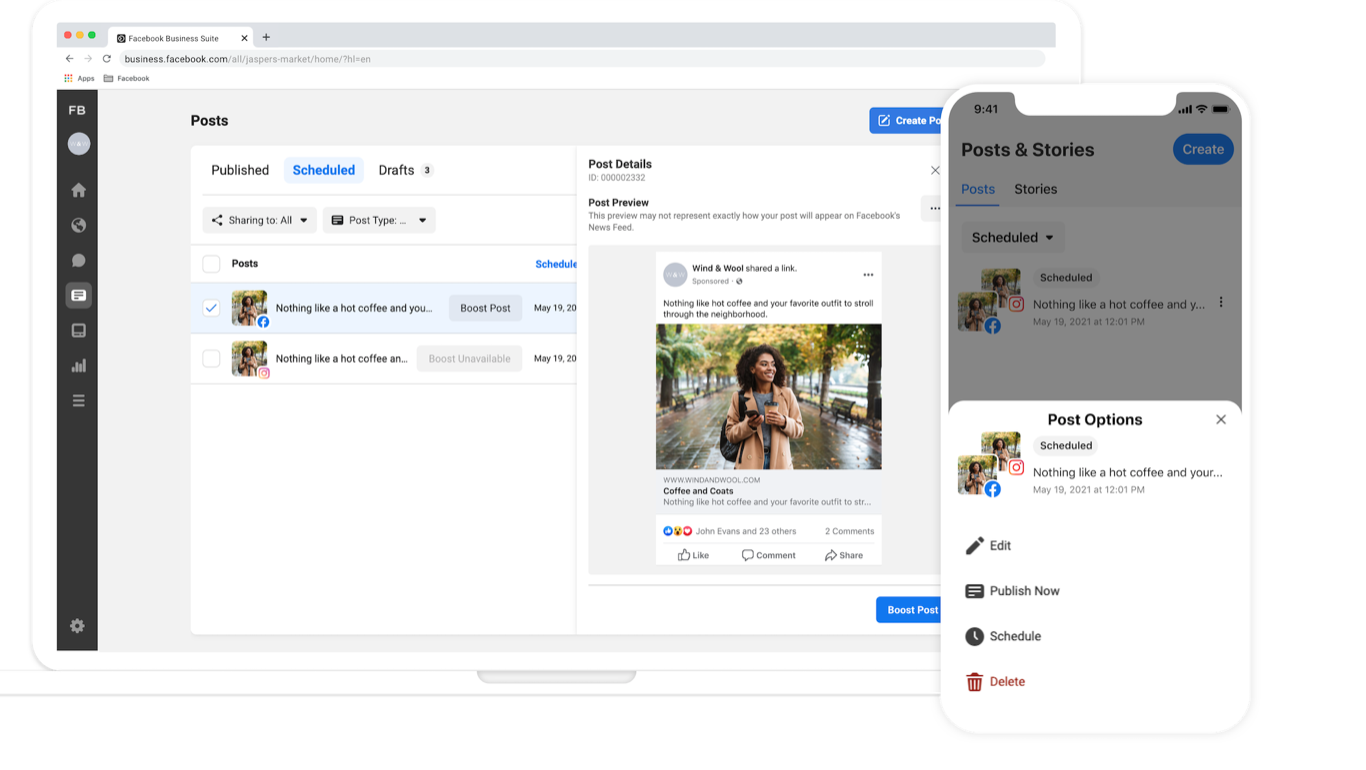Check the select-all Posts checkbox

tap(211, 263)
